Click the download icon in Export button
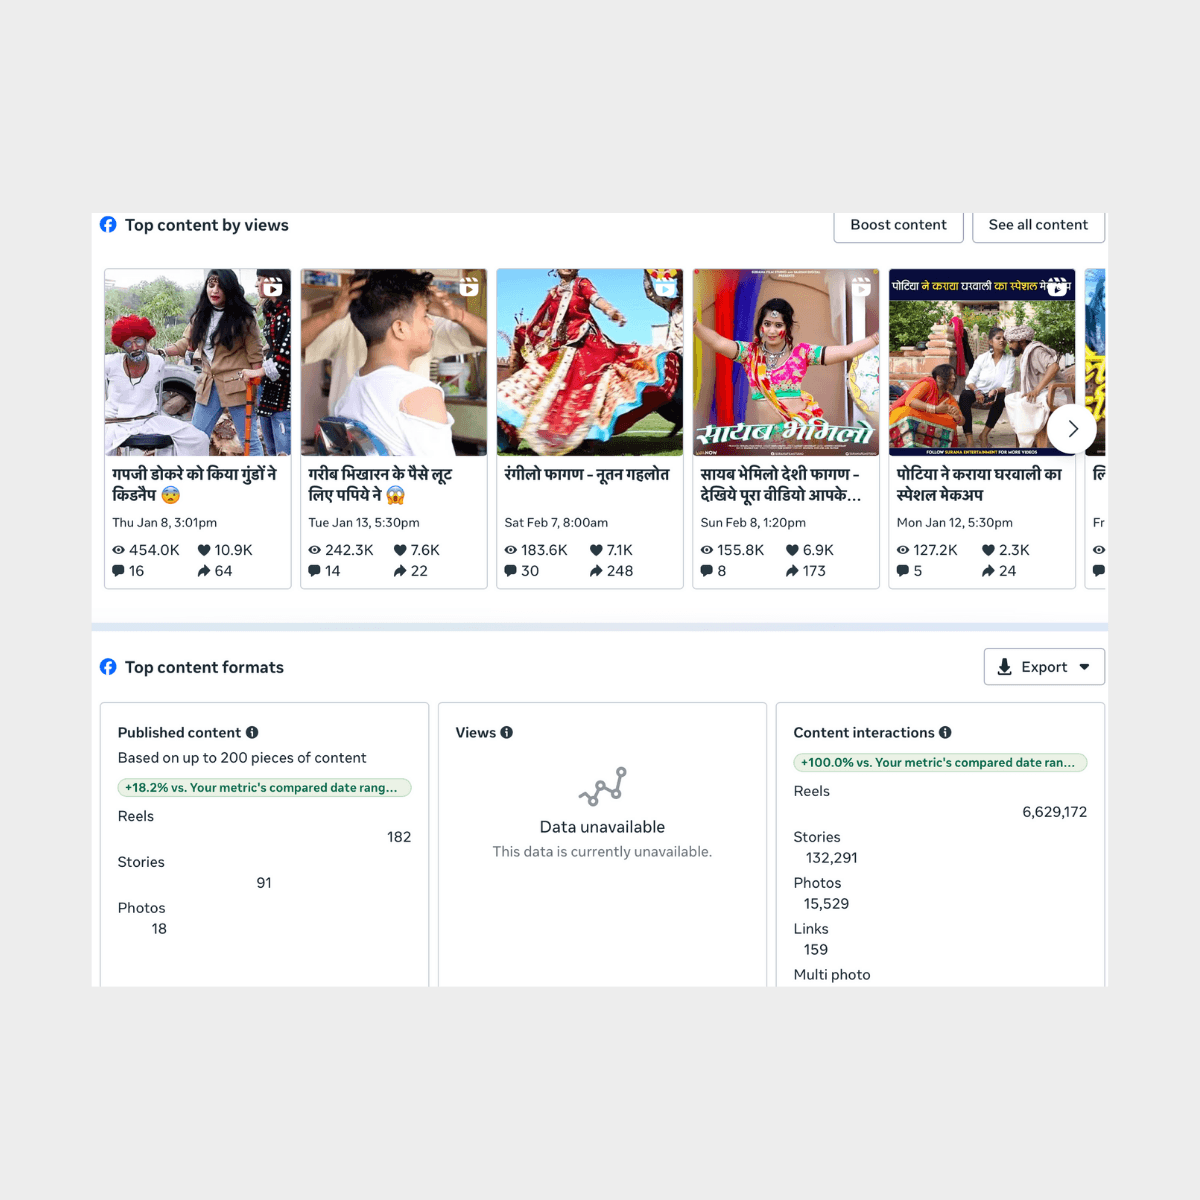The image size is (1200, 1200). (x=1005, y=667)
